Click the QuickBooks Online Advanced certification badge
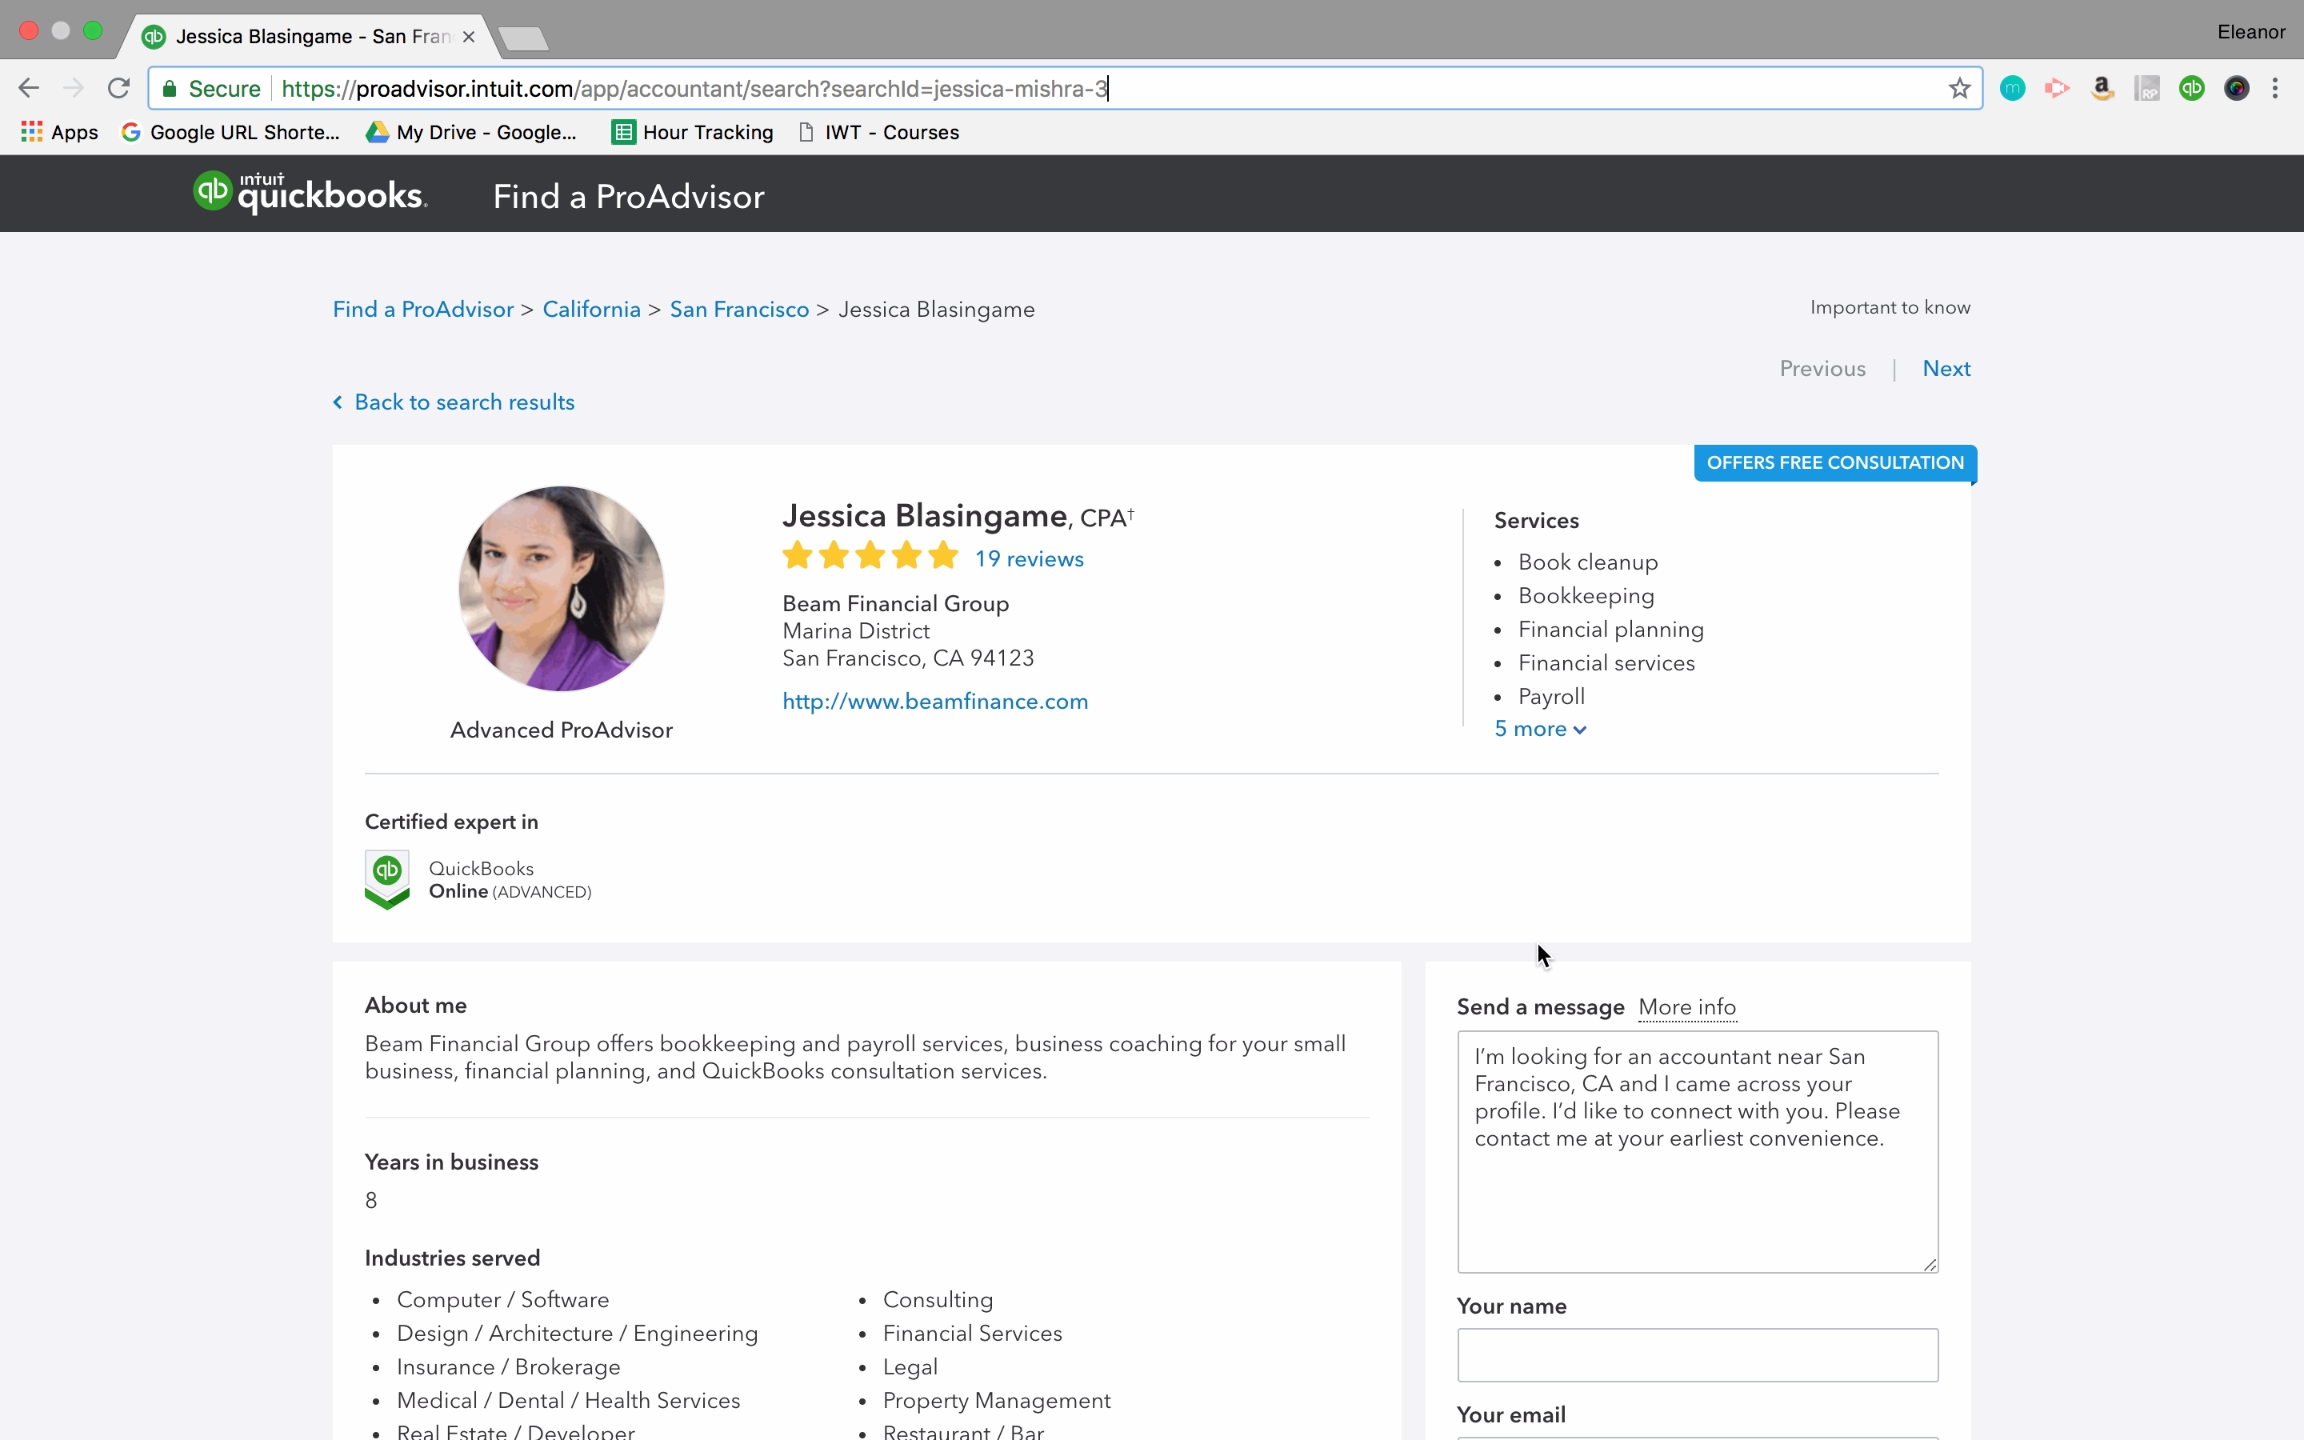Viewport: 2304px width, 1440px height. pos(387,879)
